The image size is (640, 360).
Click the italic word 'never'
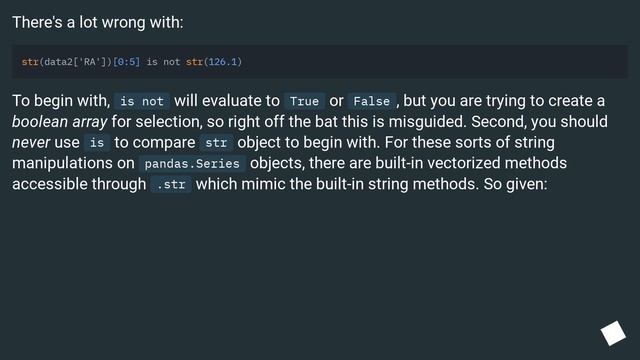(31, 142)
